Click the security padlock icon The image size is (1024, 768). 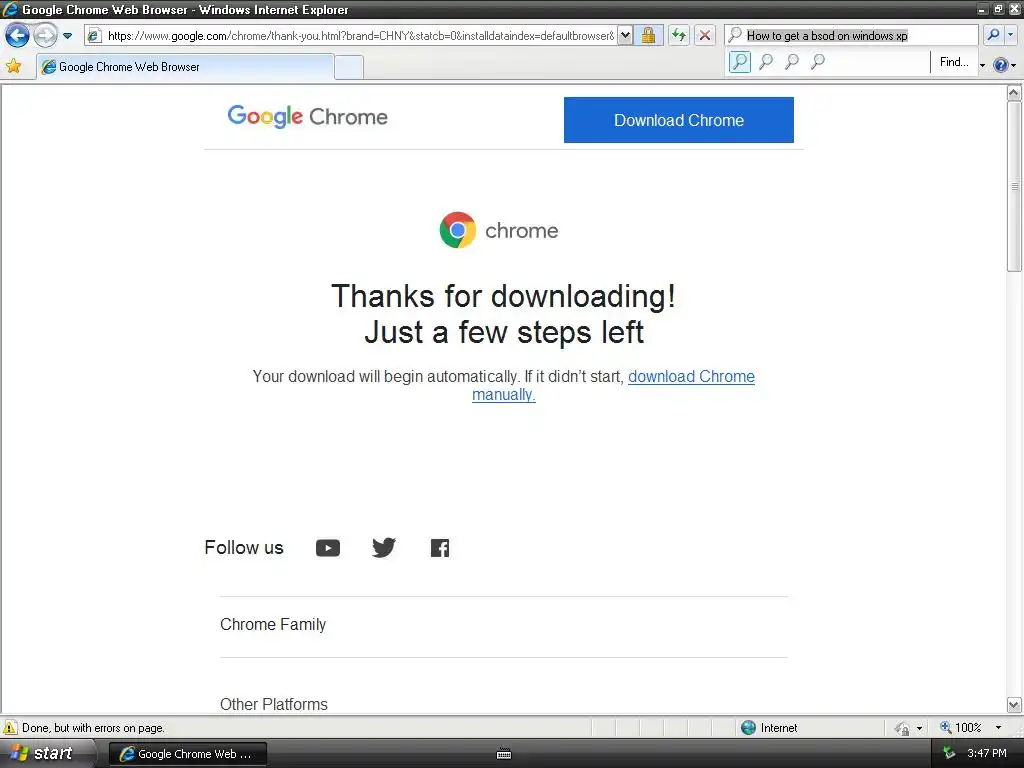tap(648, 35)
